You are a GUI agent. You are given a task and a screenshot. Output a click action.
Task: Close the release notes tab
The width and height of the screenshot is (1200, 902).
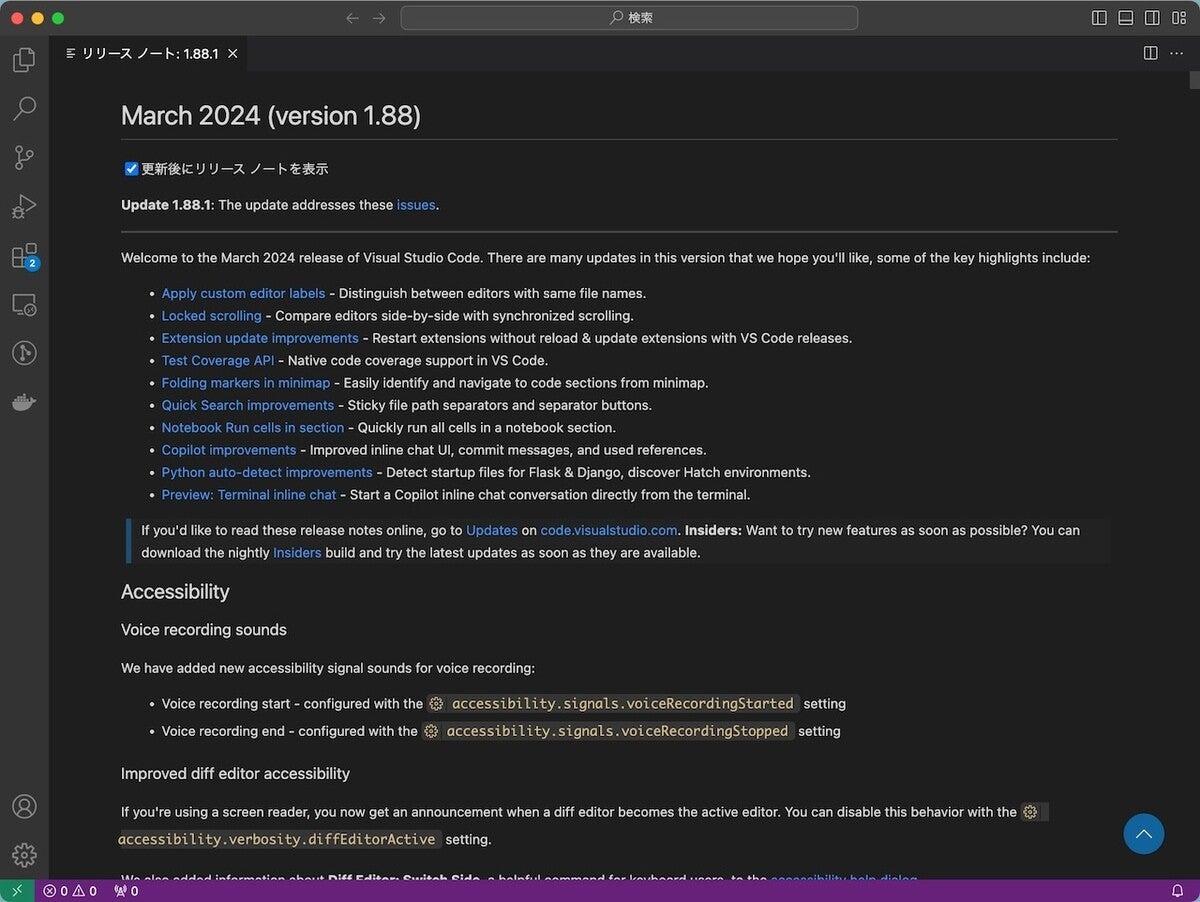232,53
